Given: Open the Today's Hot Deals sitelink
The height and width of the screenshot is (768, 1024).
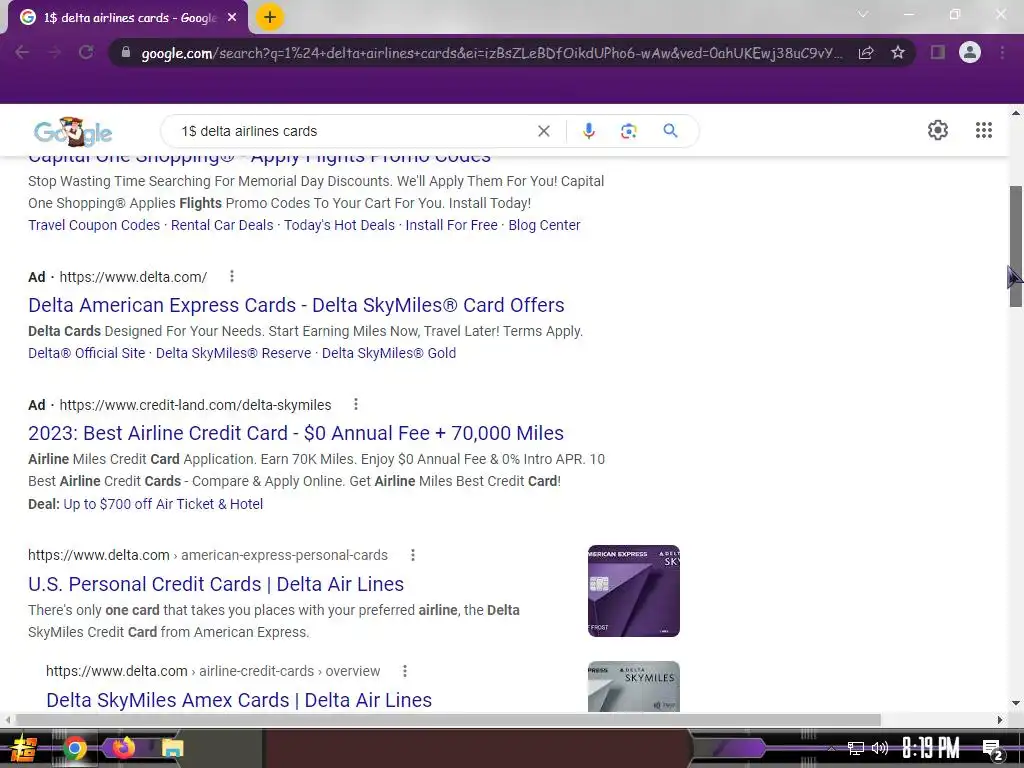Looking at the screenshot, I should click(340, 225).
